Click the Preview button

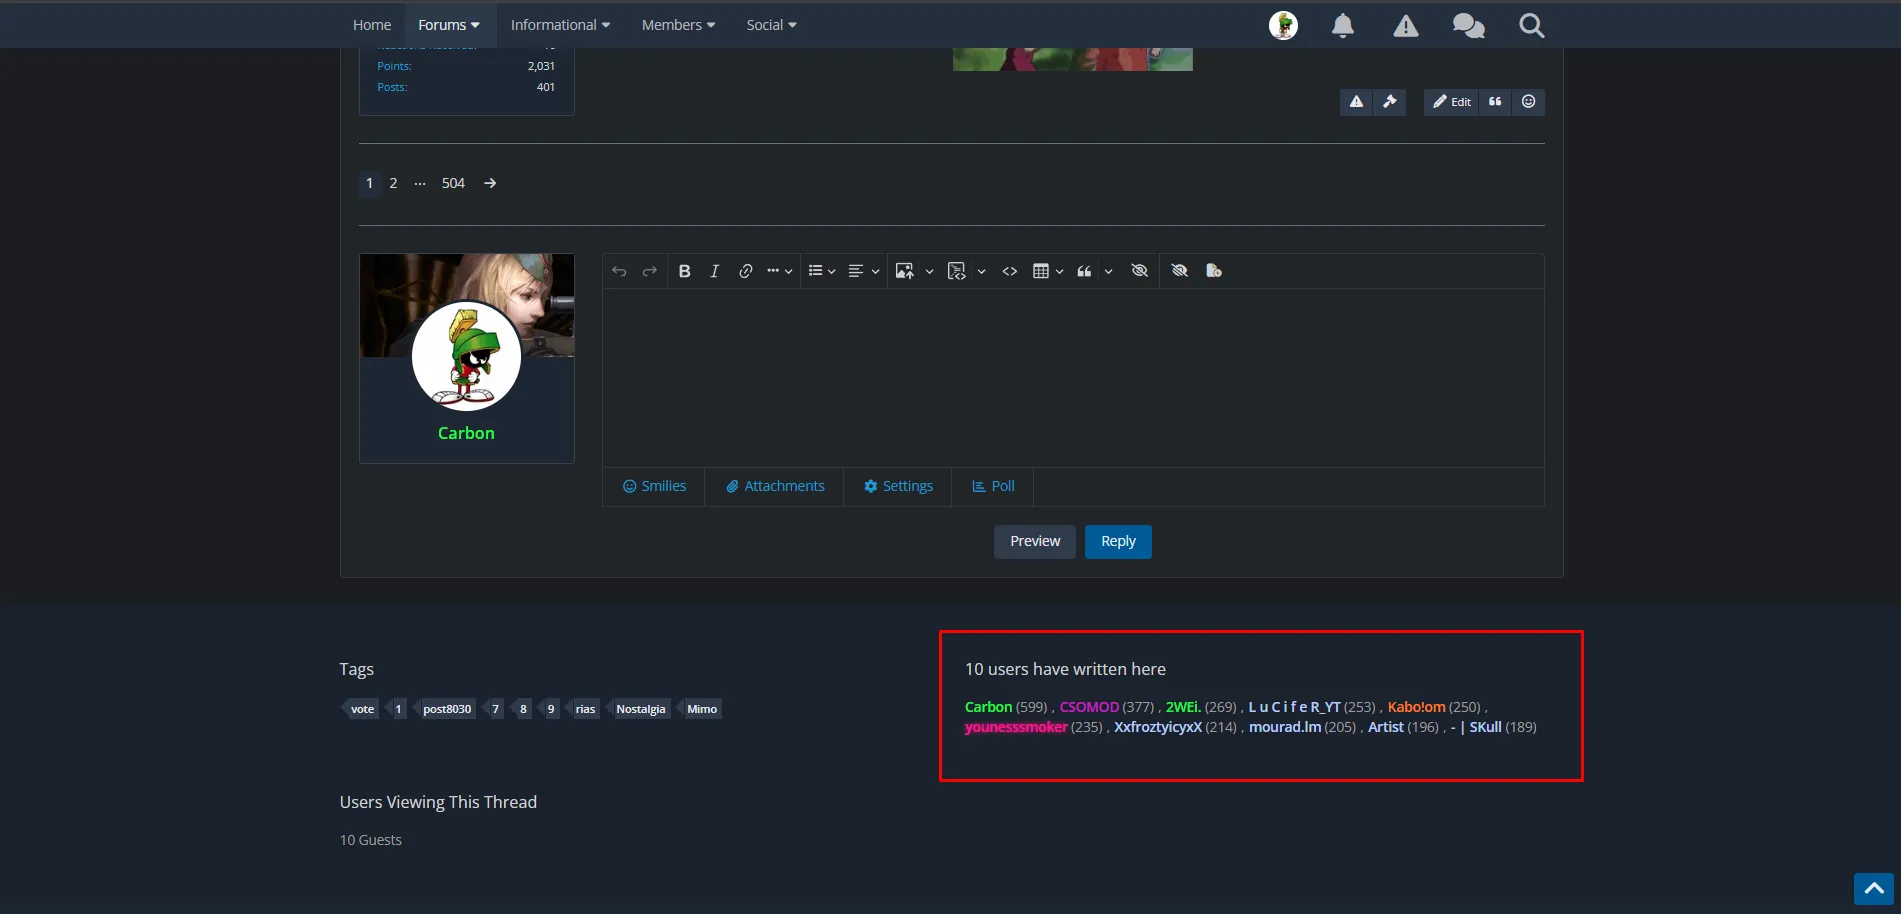tap(1034, 541)
